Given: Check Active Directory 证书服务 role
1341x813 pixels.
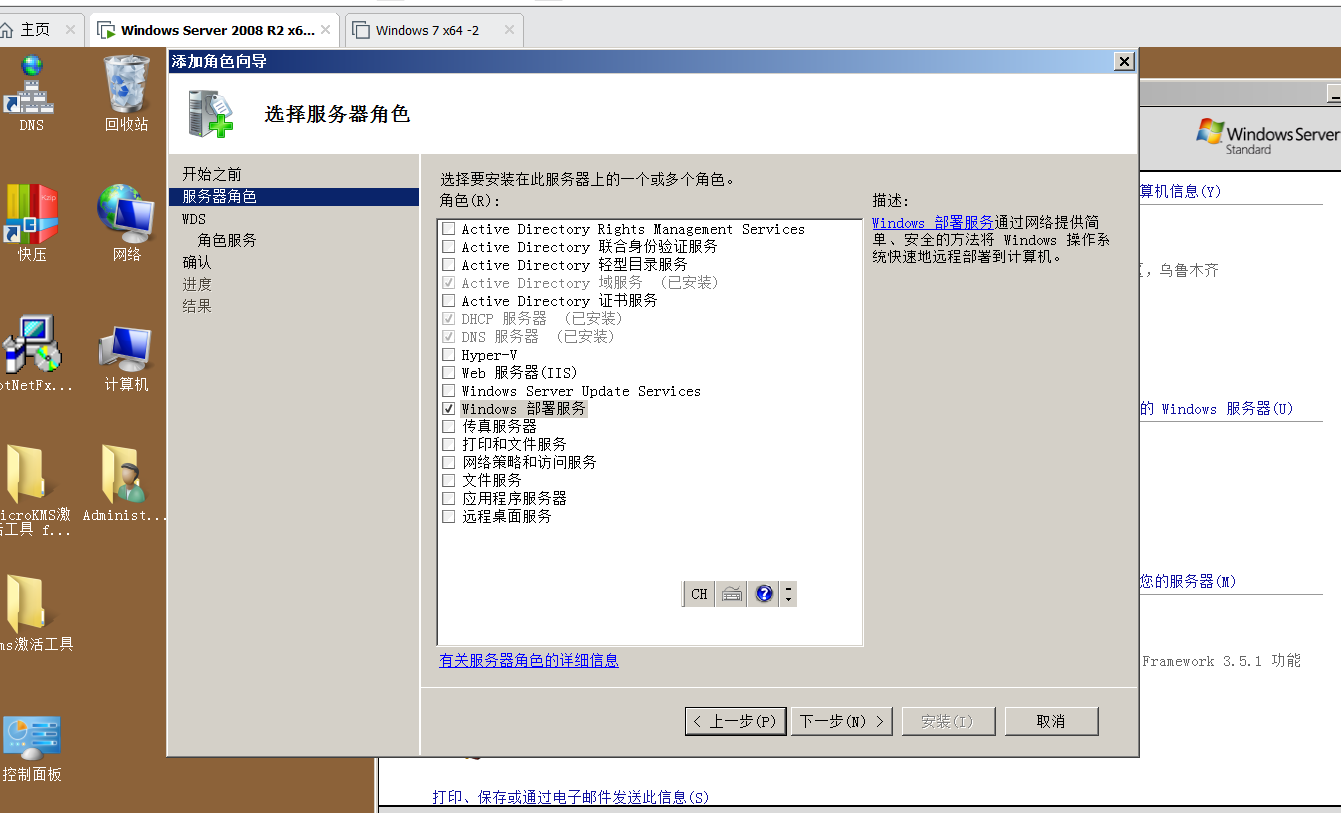Looking at the screenshot, I should click(x=449, y=301).
